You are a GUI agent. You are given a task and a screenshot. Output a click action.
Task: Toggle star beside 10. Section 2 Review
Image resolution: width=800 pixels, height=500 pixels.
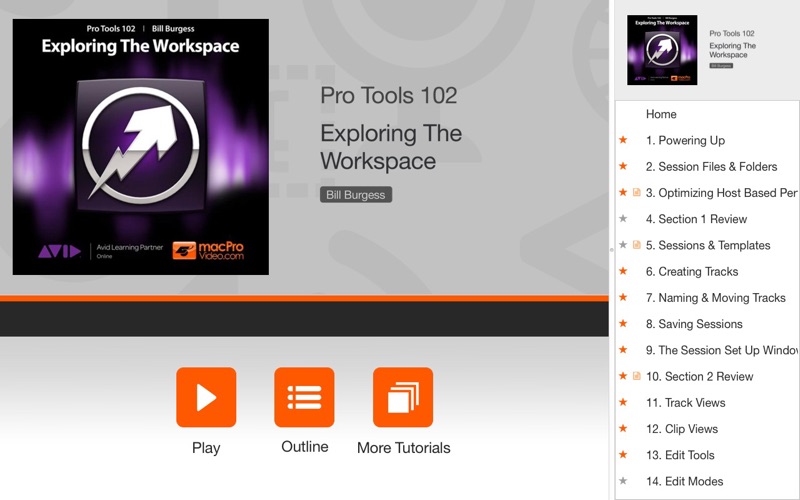(x=623, y=376)
